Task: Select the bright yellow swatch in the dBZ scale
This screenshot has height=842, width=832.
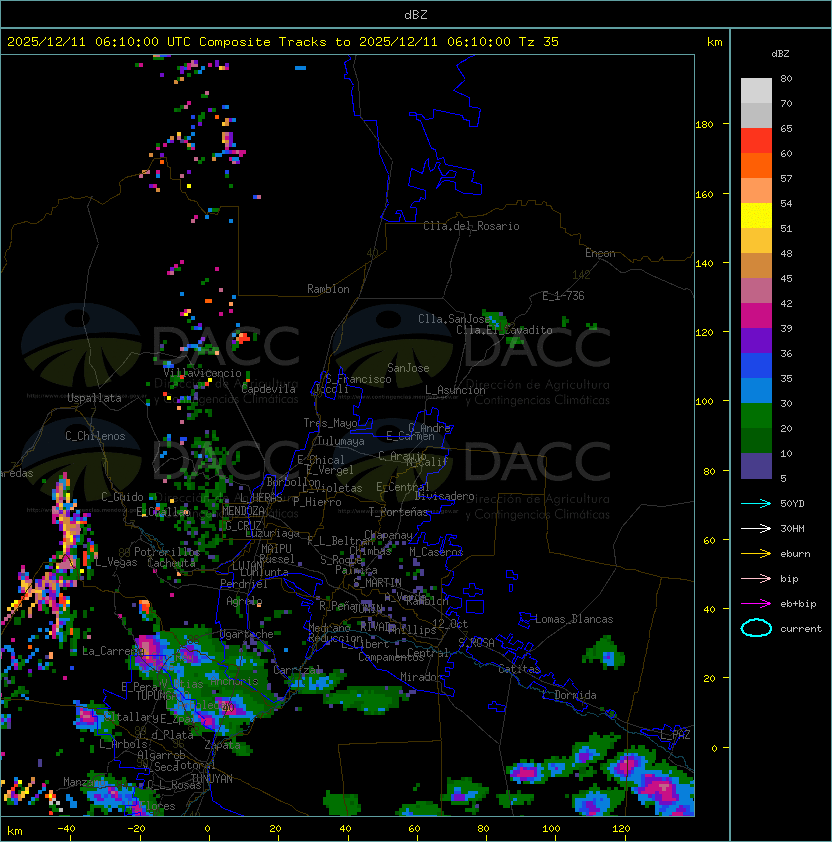Action: pyautogui.click(x=756, y=216)
